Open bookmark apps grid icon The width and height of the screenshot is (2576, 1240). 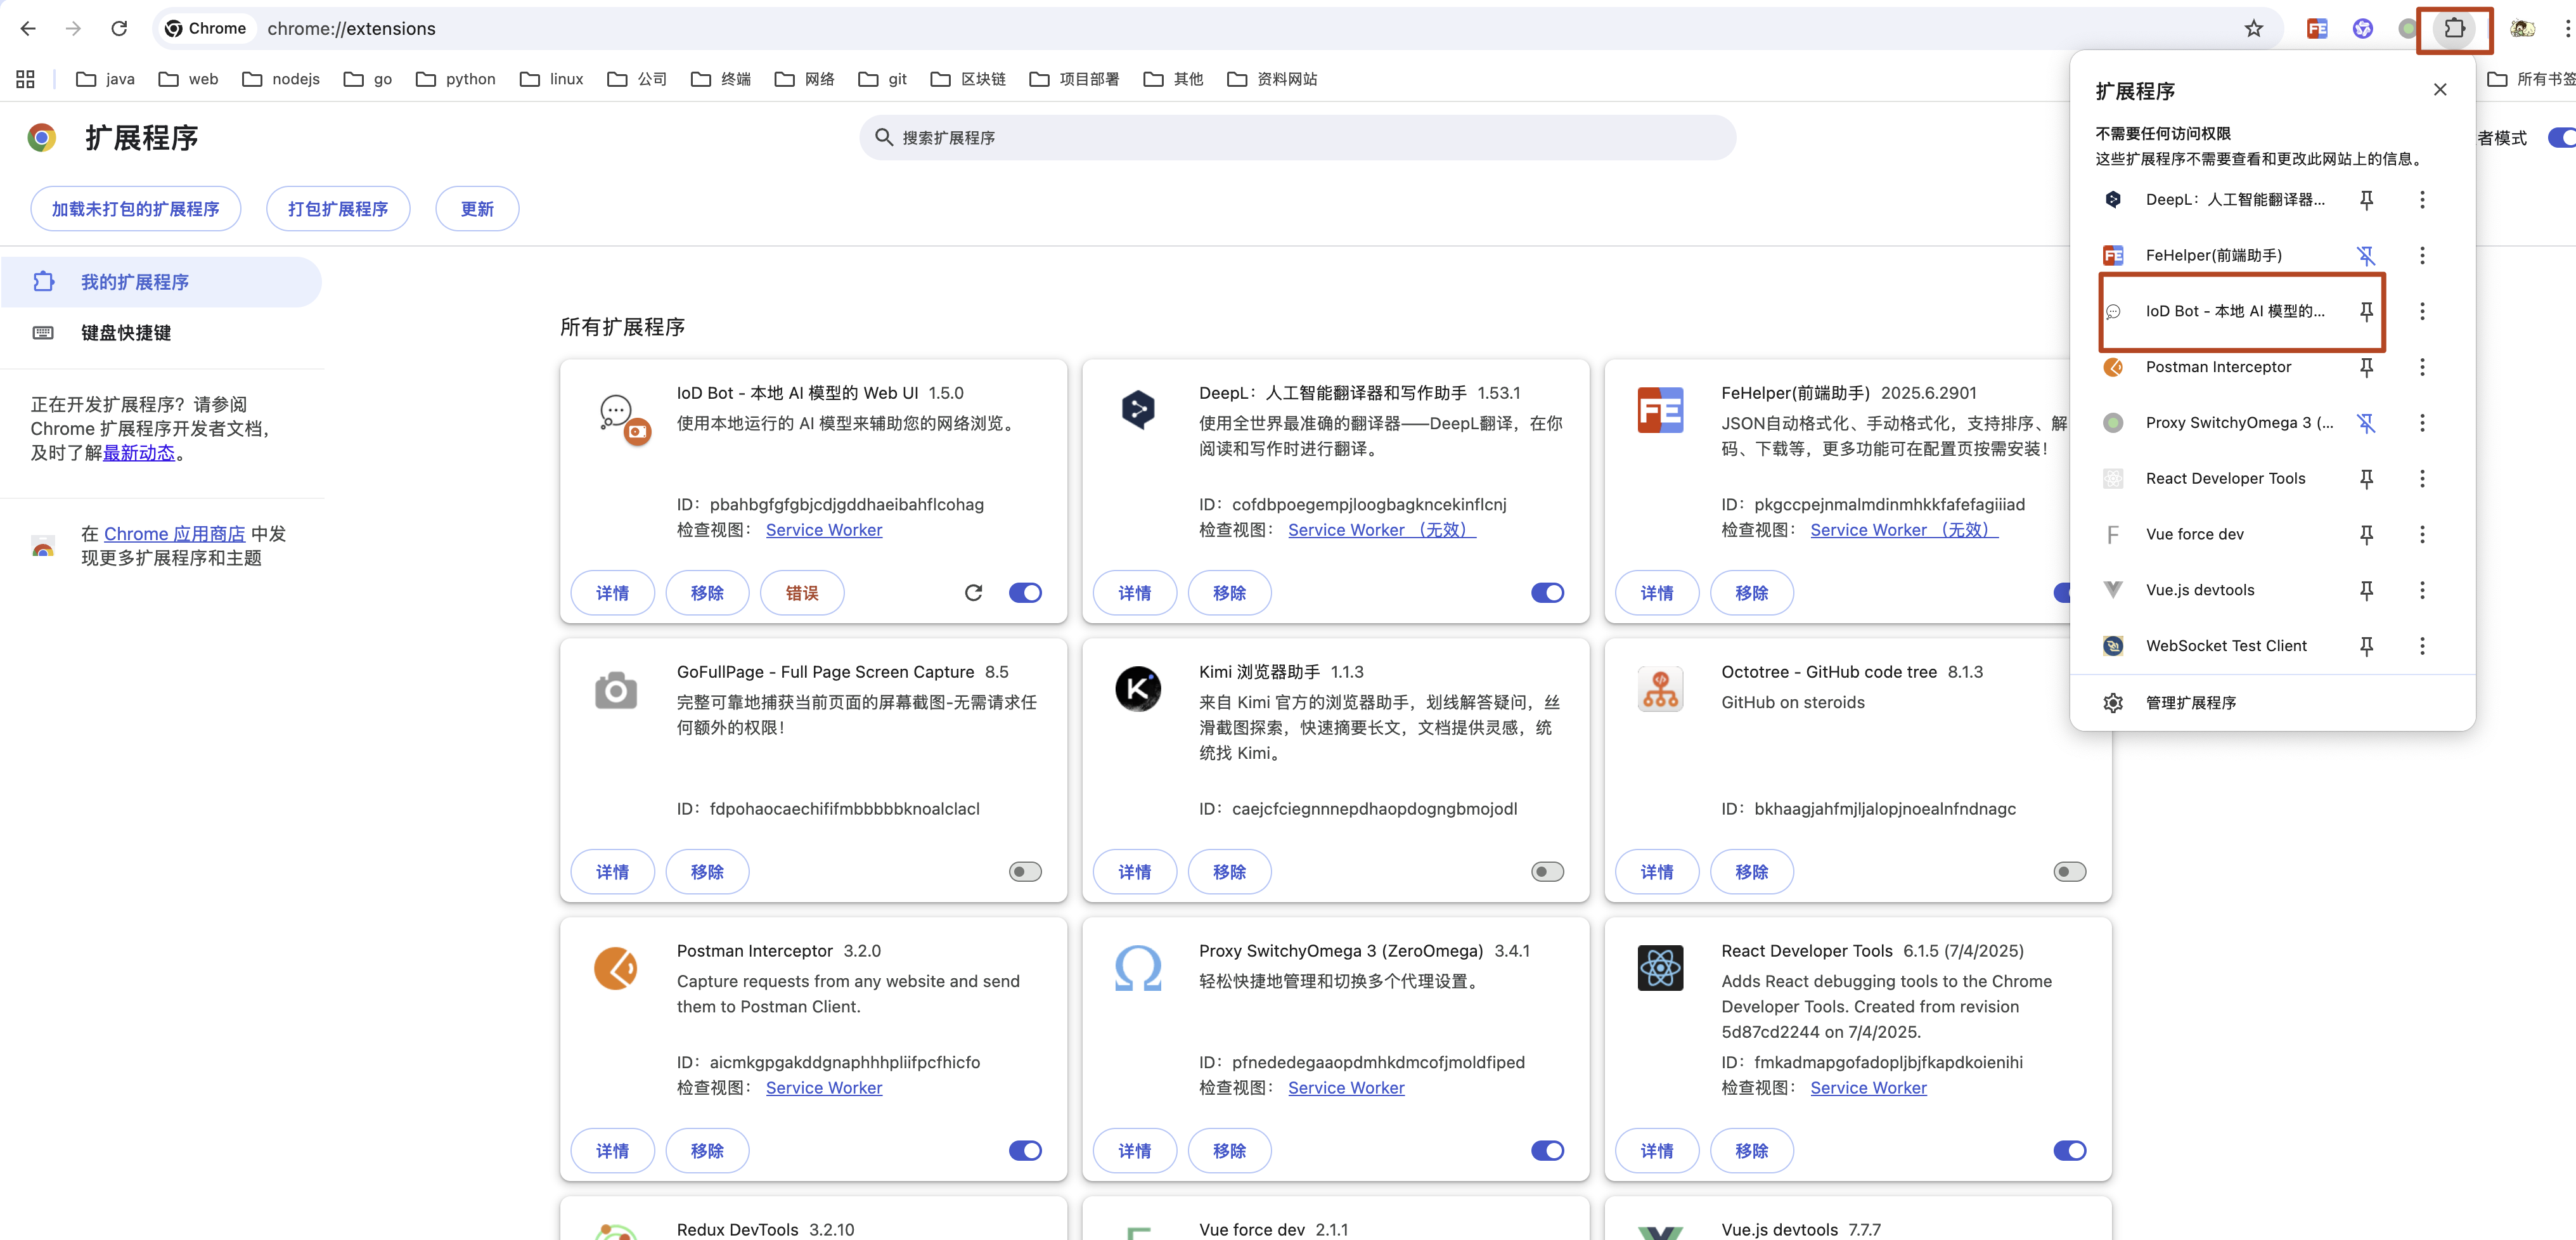(x=26, y=79)
